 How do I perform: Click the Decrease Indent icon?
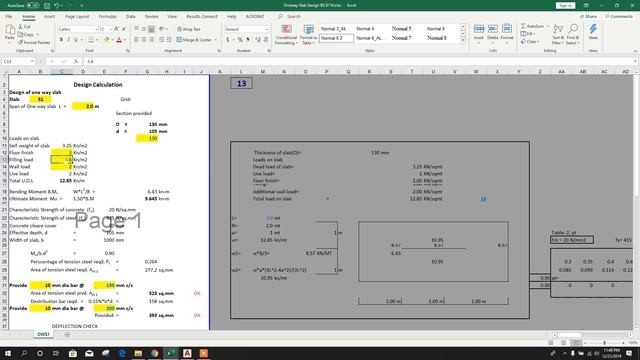[x=162, y=40]
